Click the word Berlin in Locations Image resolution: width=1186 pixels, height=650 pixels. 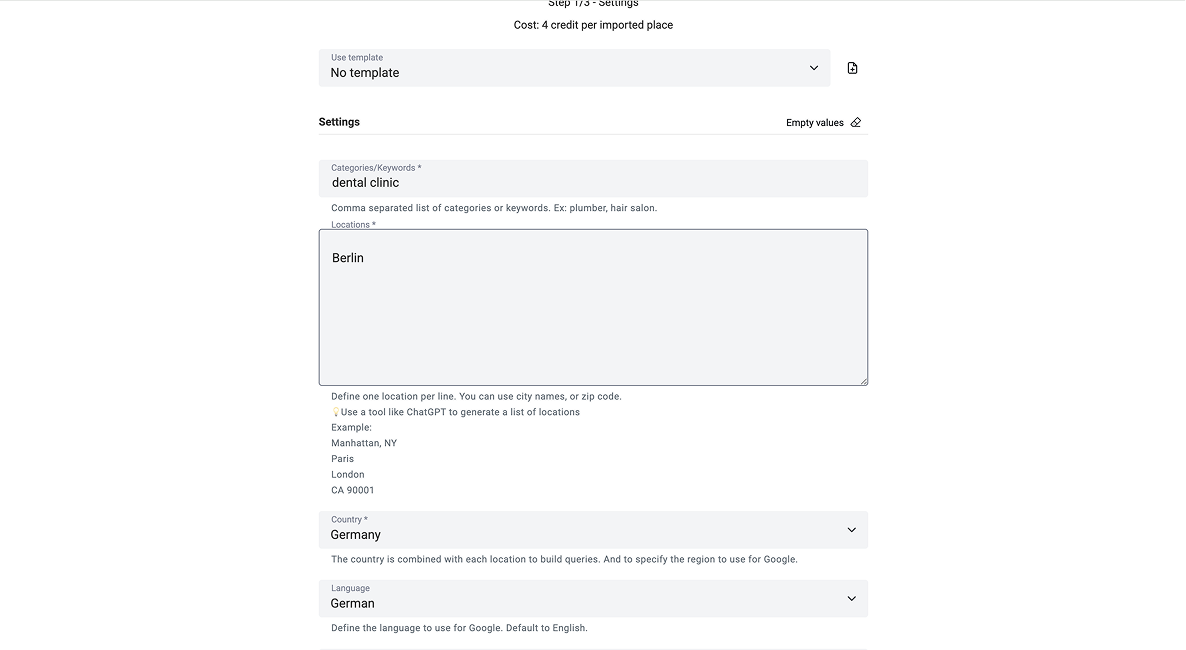[x=348, y=258]
